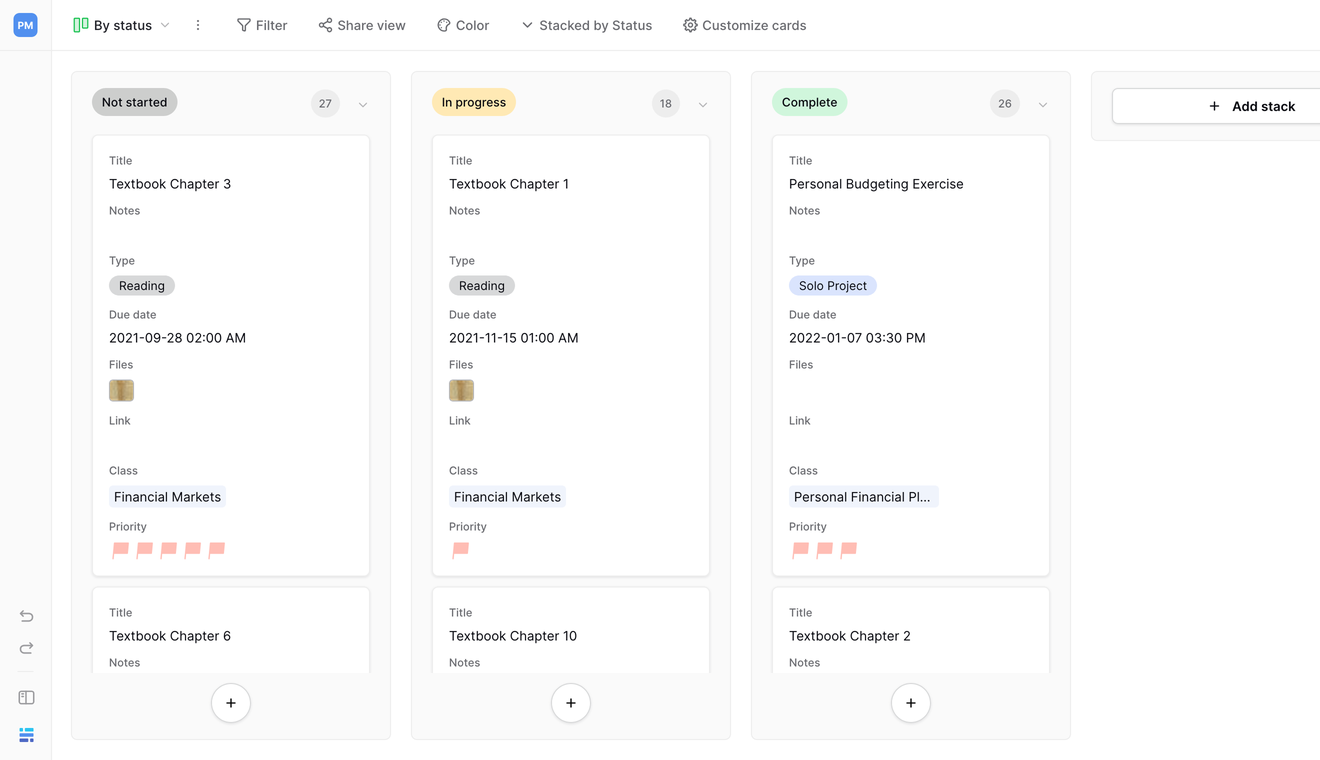Open the three-dot view options menu
The width and height of the screenshot is (1320, 760).
[198, 26]
